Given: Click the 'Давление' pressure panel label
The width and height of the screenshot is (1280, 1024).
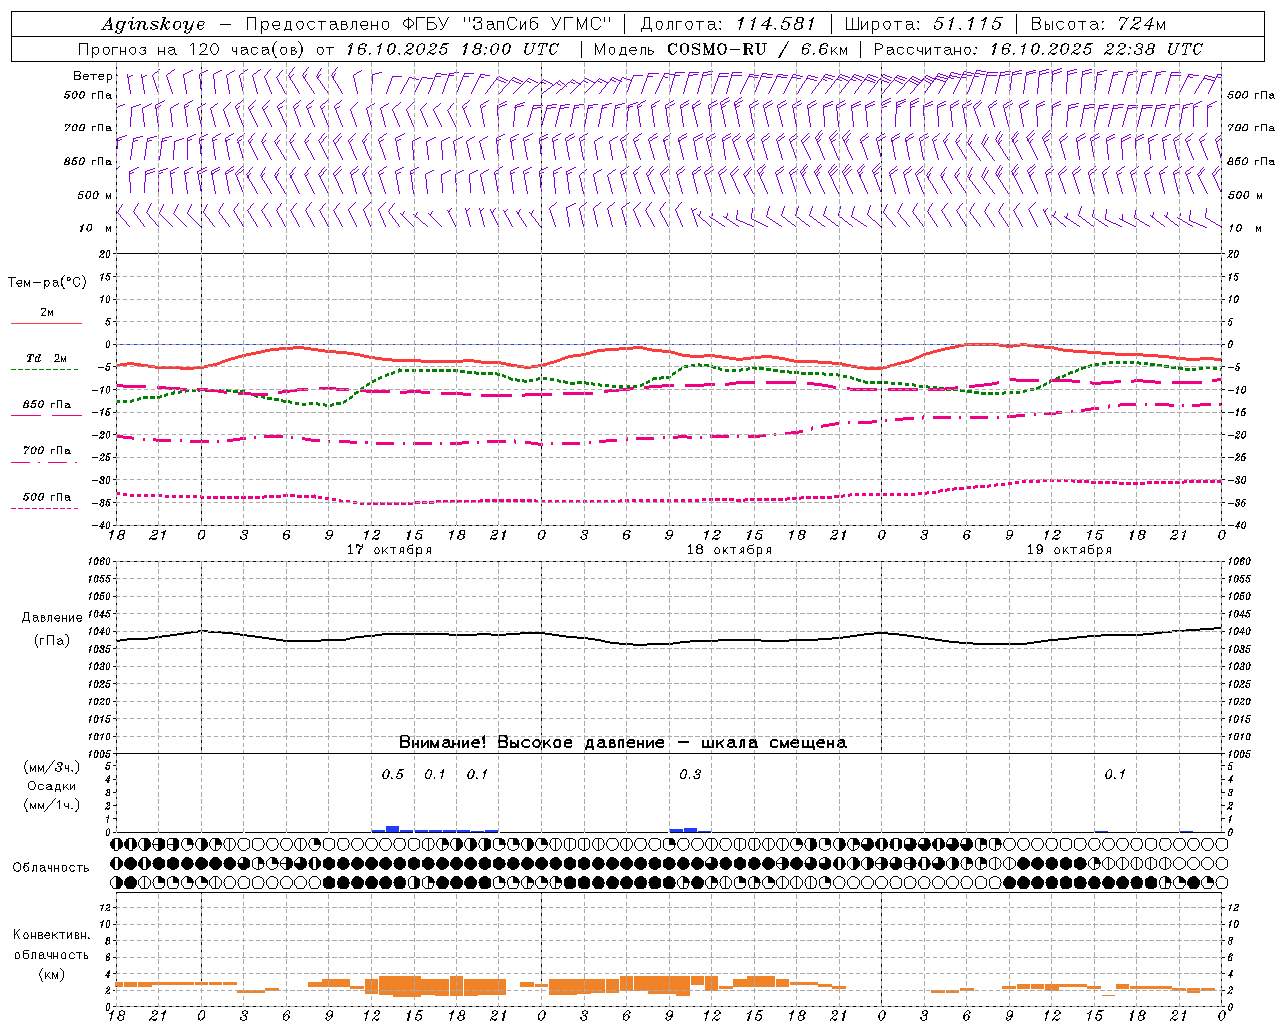Looking at the screenshot, I should pyautogui.click(x=52, y=618).
